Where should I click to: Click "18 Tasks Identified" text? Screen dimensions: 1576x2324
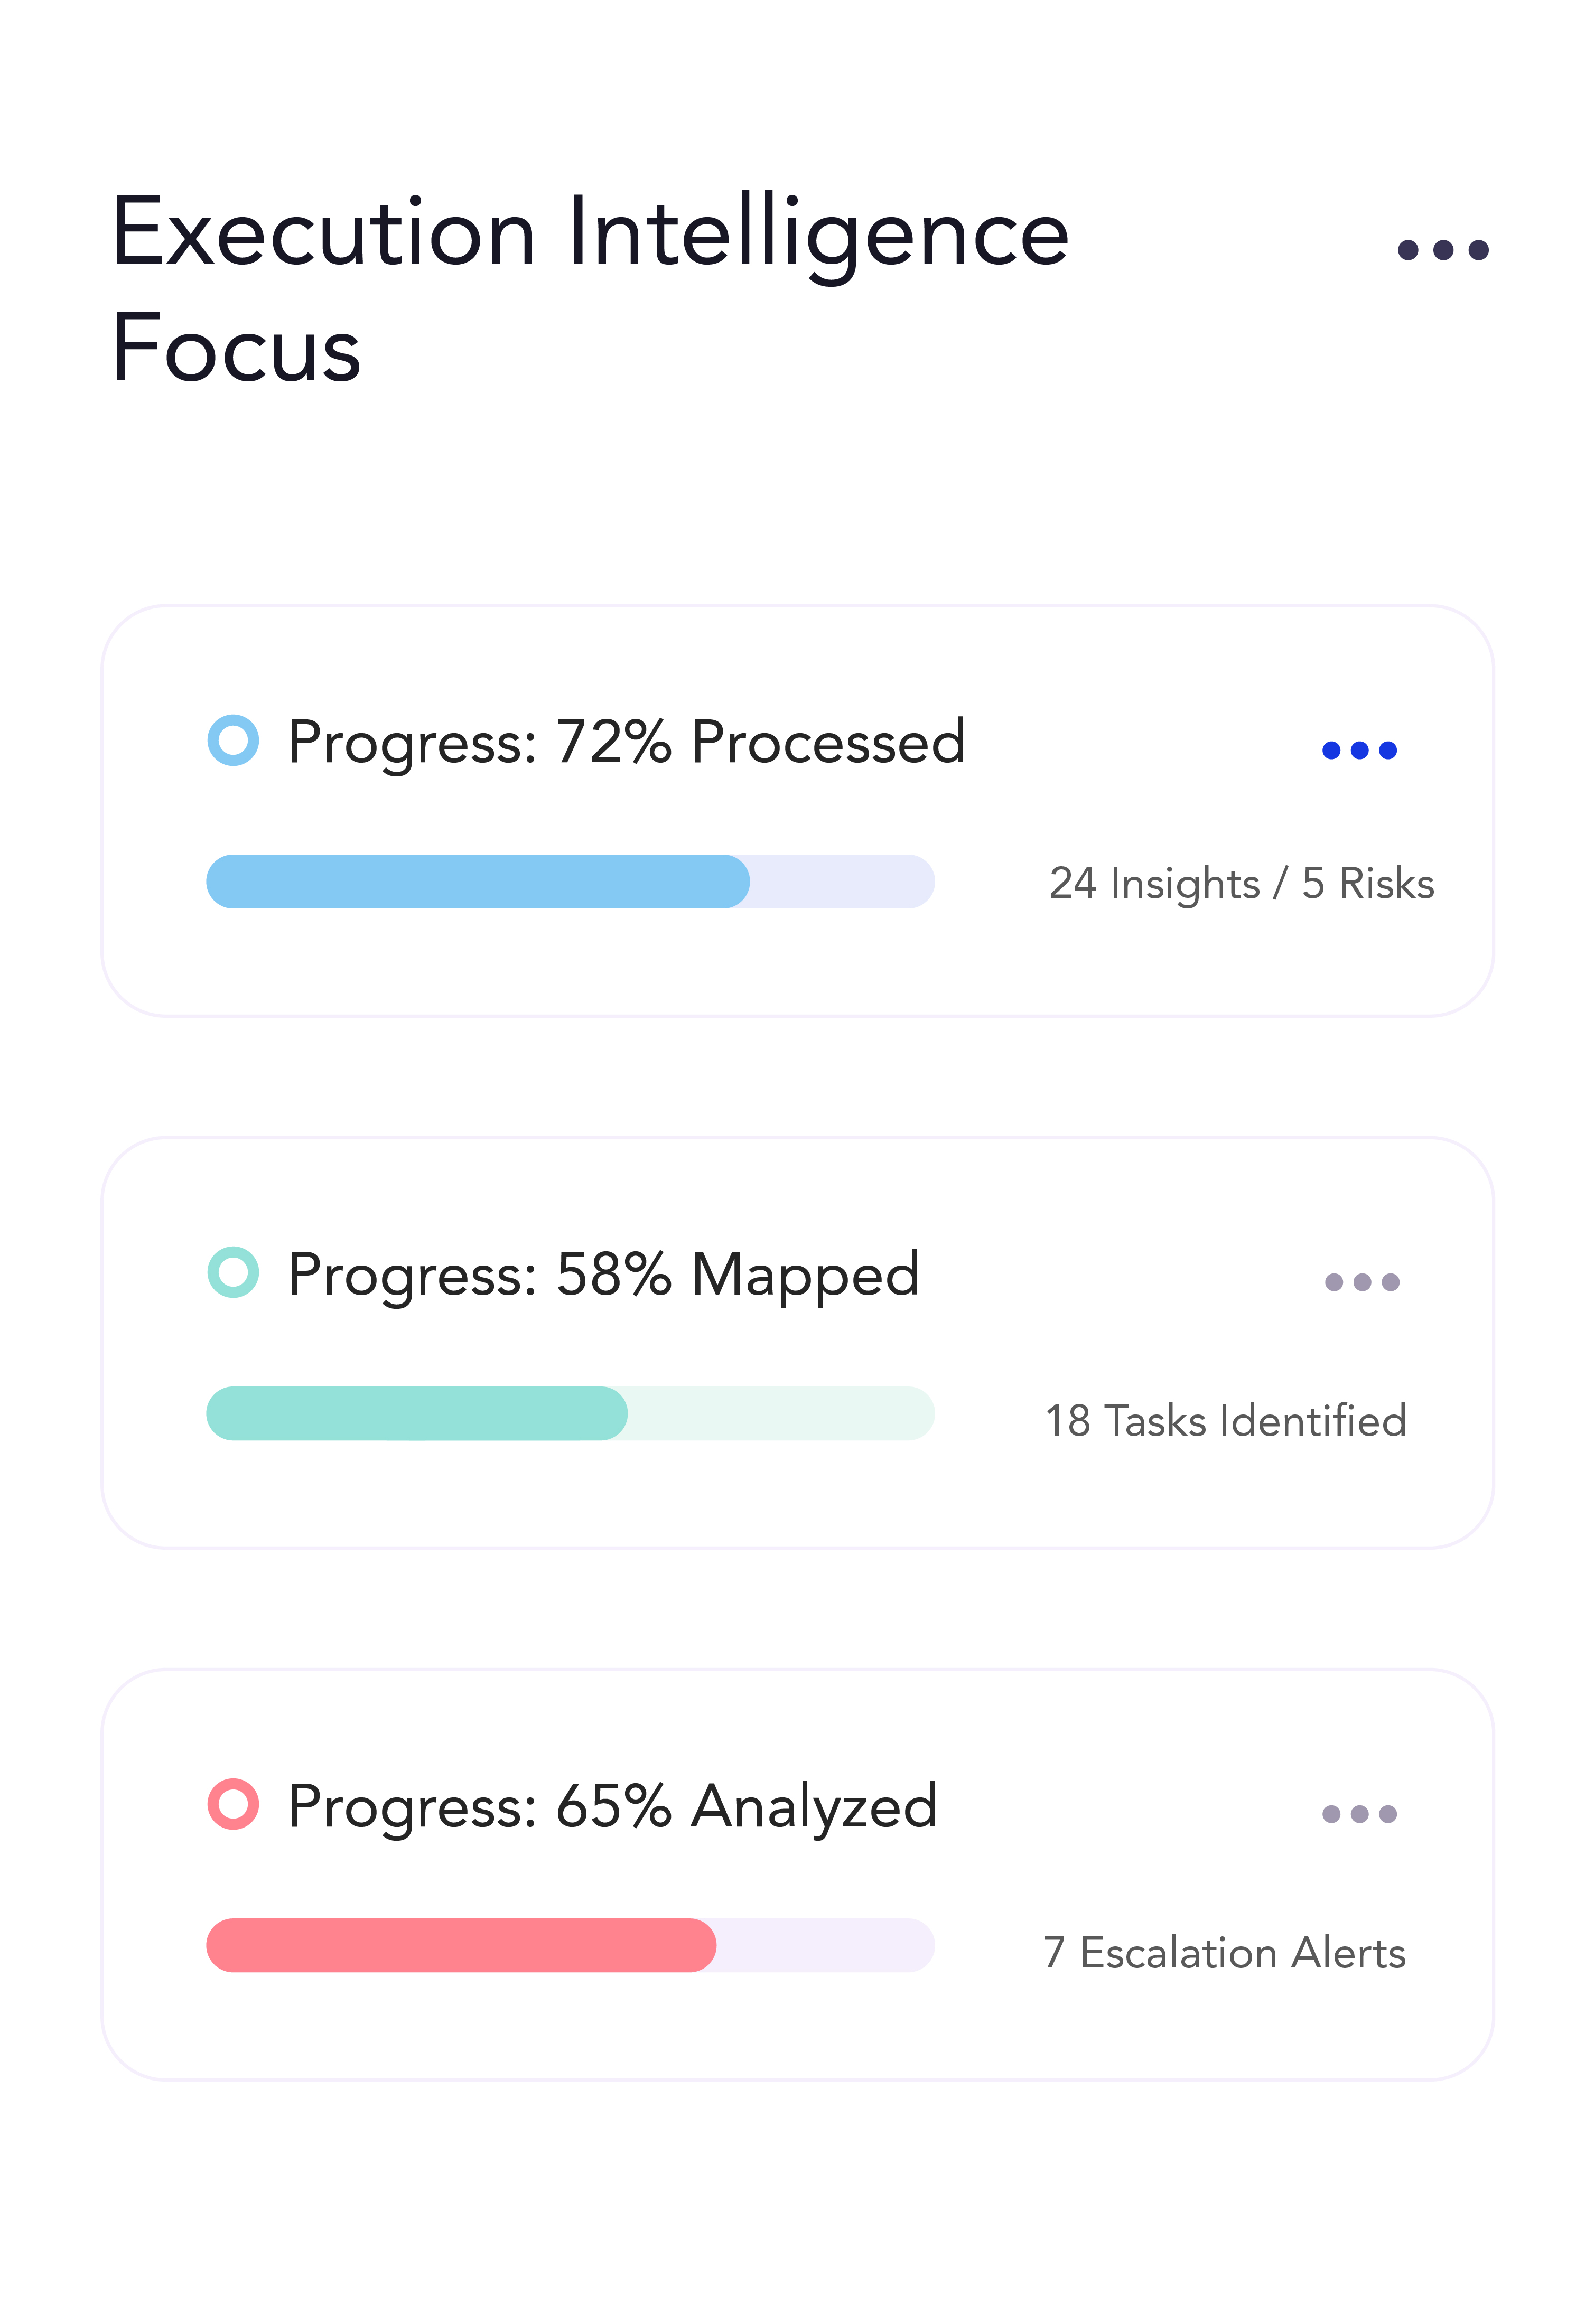click(x=1225, y=1421)
